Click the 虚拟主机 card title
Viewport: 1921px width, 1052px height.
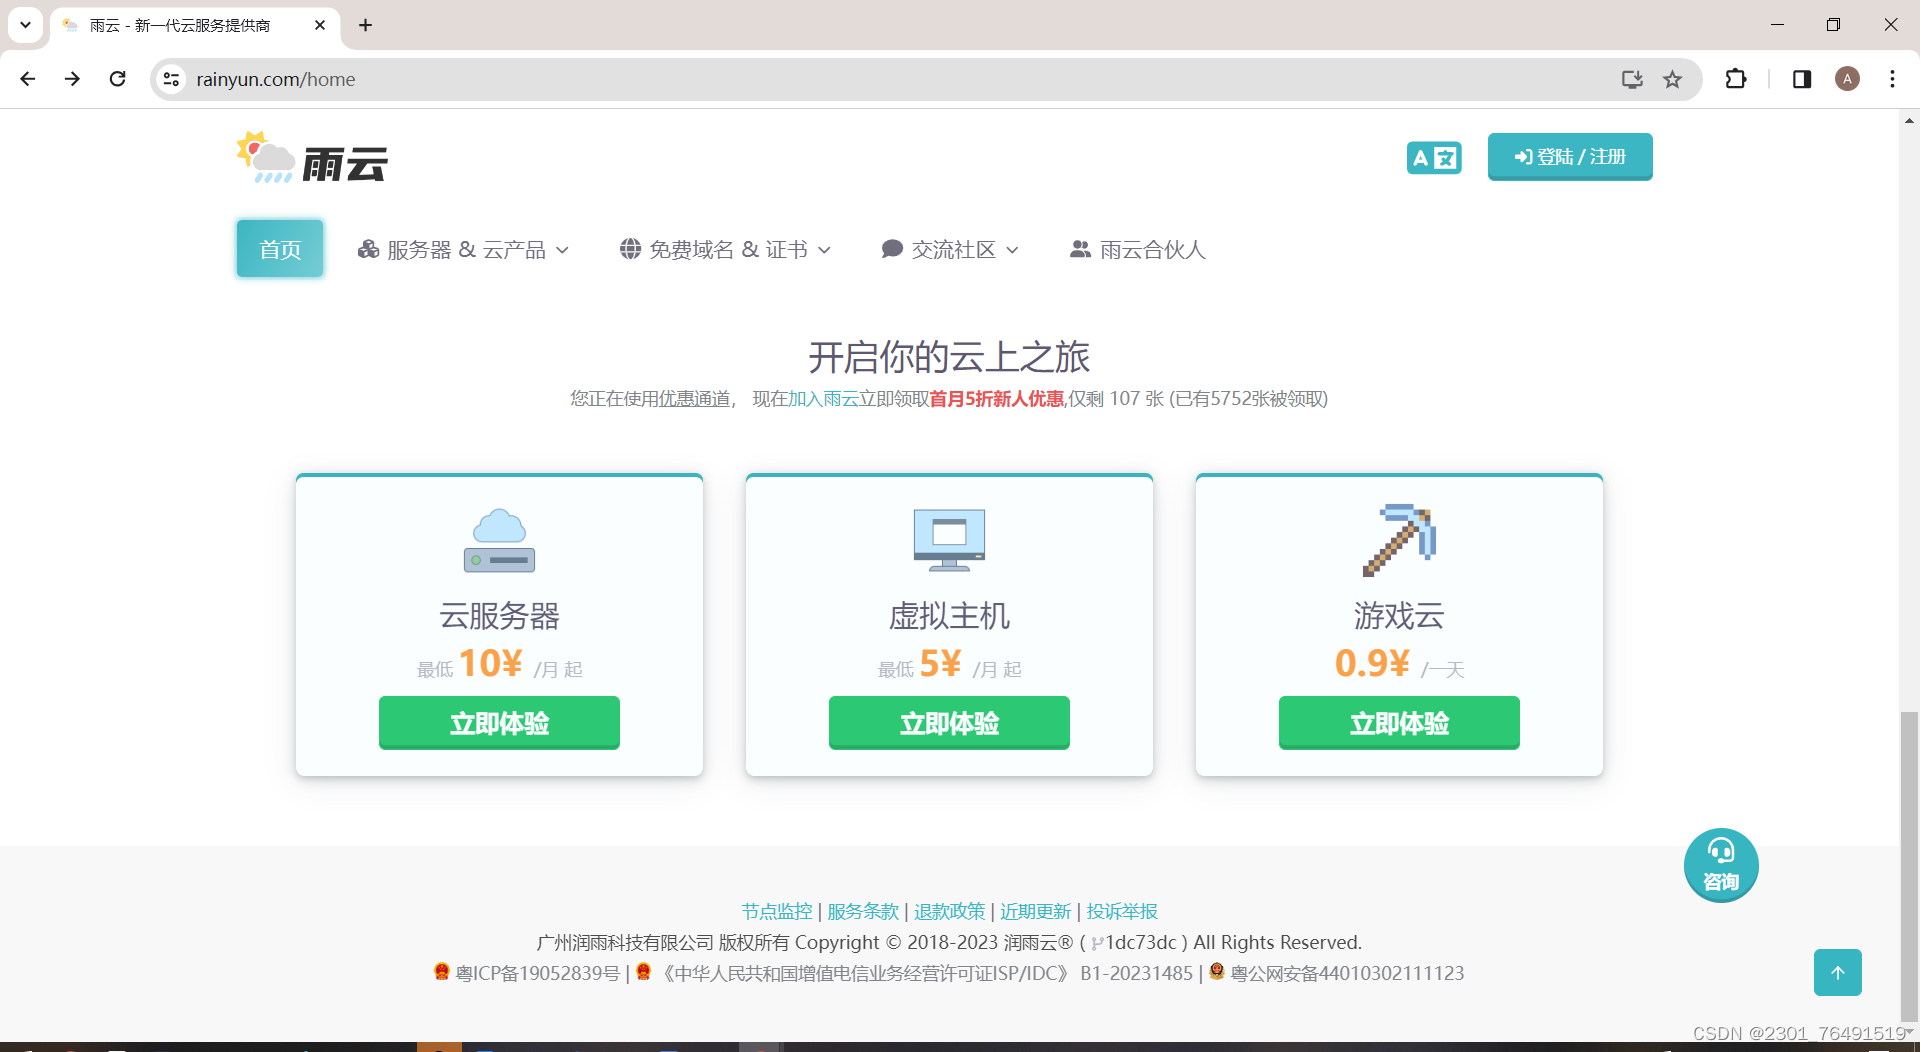pyautogui.click(x=949, y=616)
